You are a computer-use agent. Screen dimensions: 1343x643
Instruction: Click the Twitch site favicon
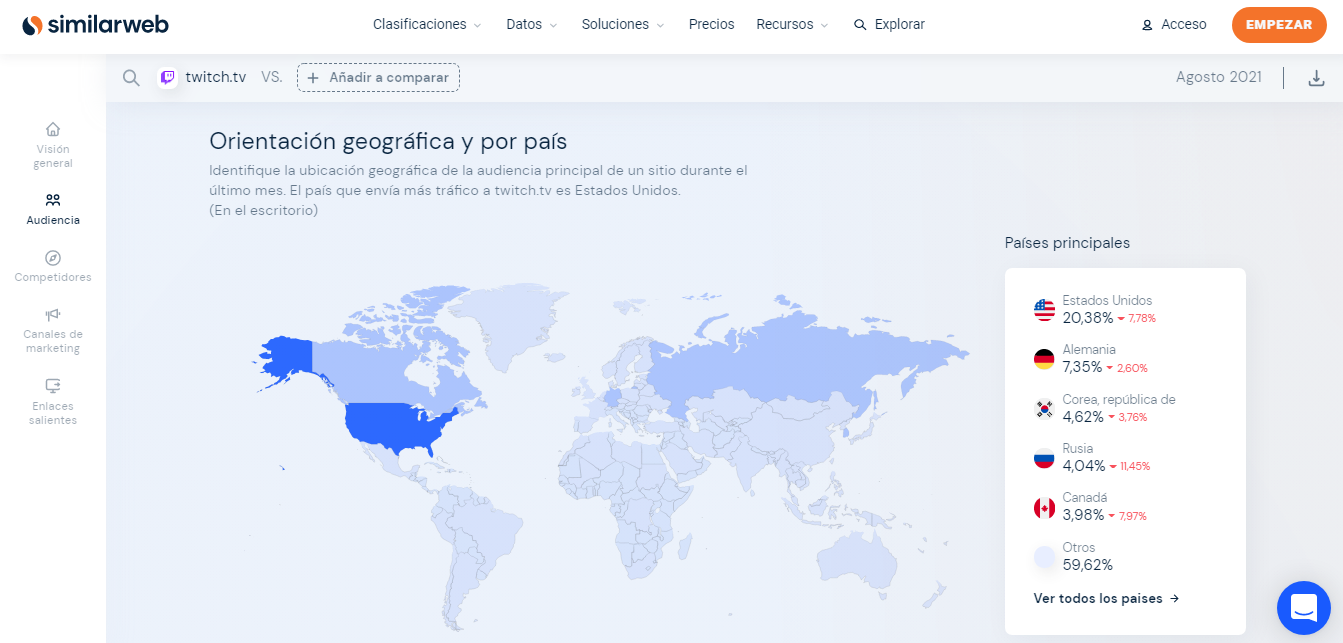168,77
